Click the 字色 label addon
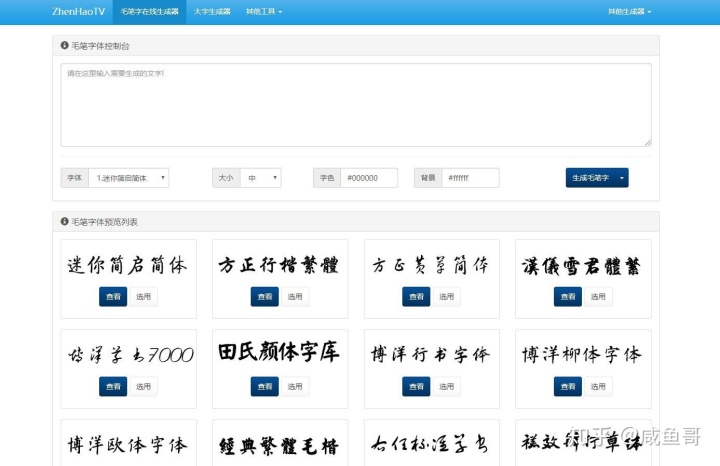The width and height of the screenshot is (720, 466). click(327, 178)
